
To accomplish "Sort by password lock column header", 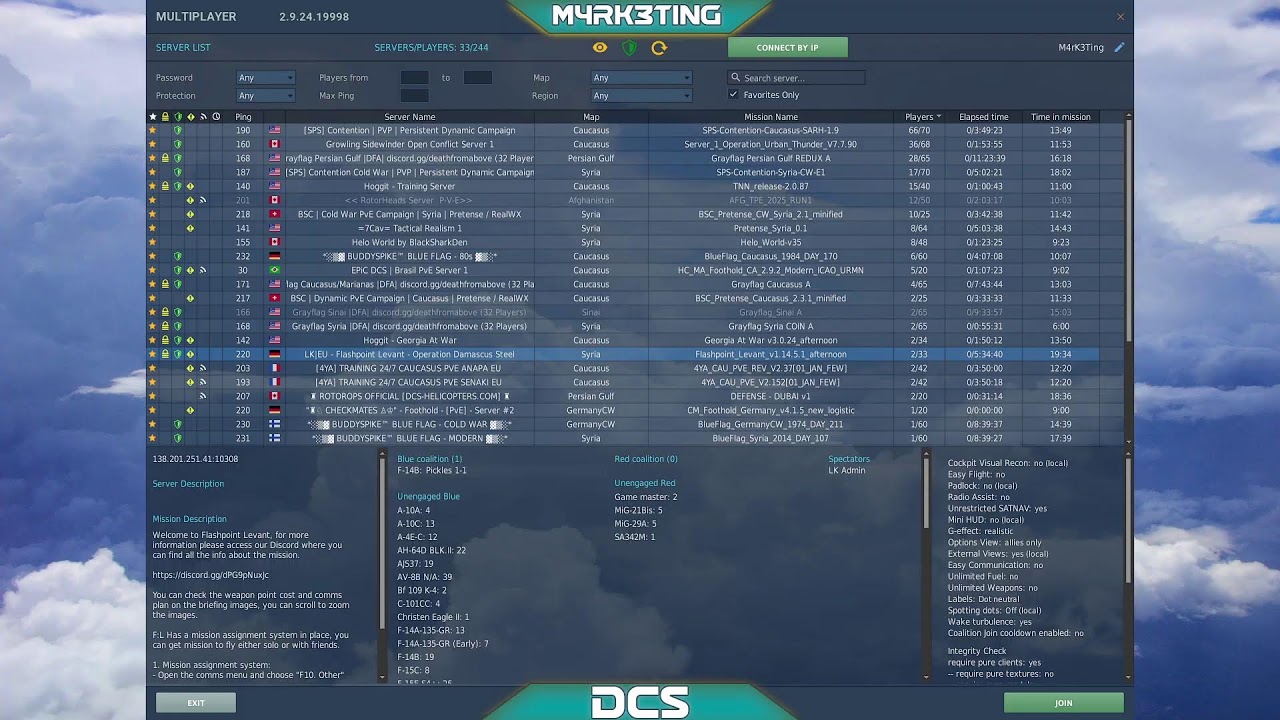I will [x=166, y=117].
